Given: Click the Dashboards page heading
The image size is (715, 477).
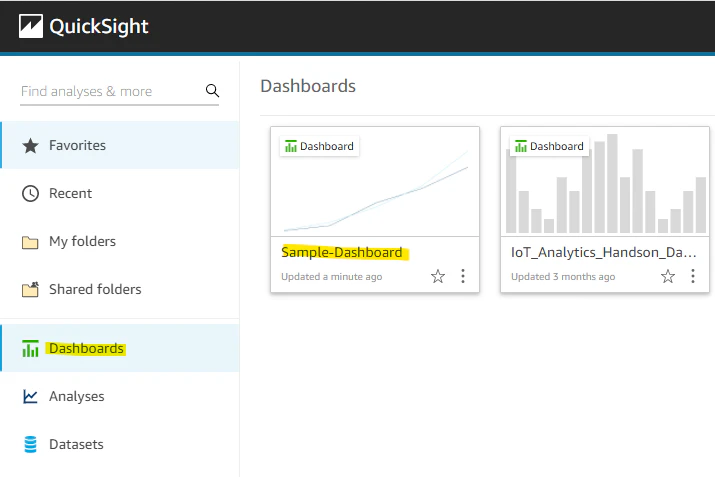Looking at the screenshot, I should [x=308, y=86].
